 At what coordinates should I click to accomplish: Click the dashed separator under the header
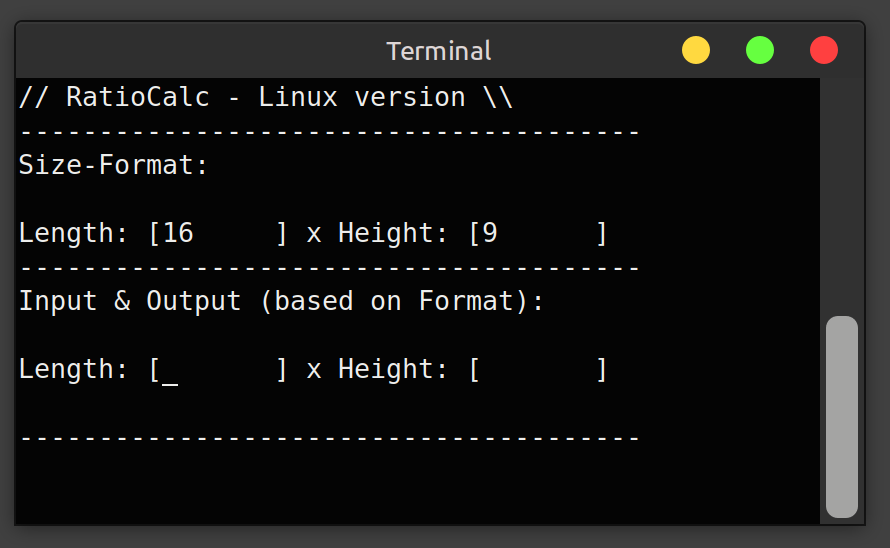click(330, 132)
